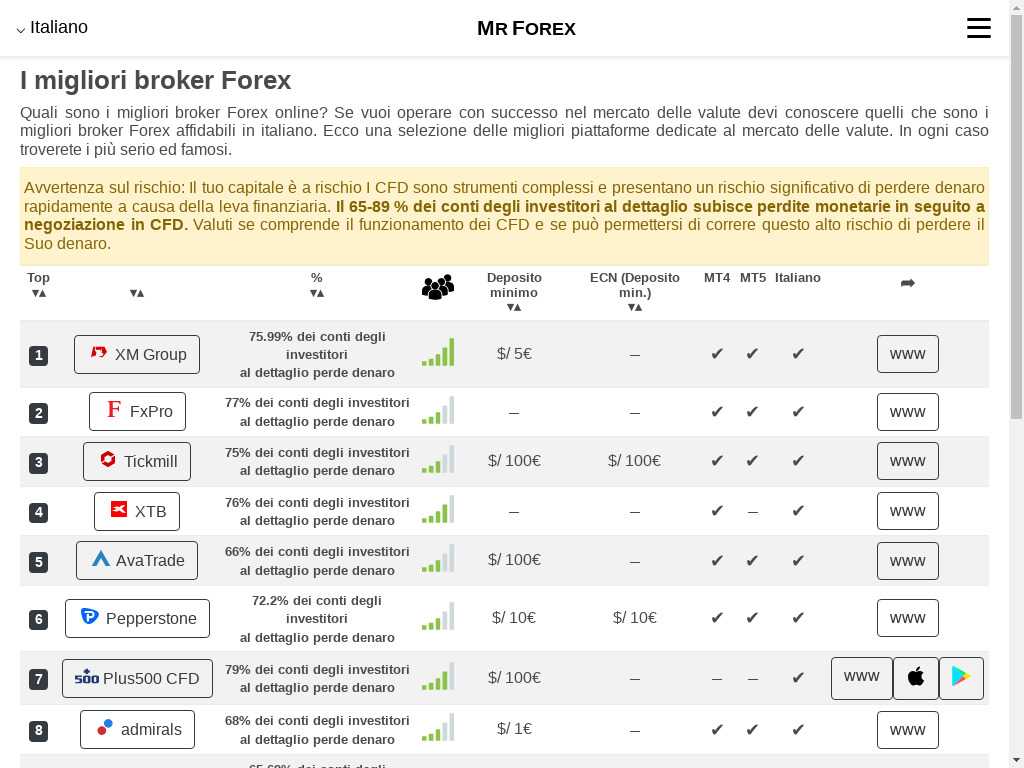Screen dimensions: 1024x768
Task: Sort table by Top rank arrows
Action: (39, 293)
